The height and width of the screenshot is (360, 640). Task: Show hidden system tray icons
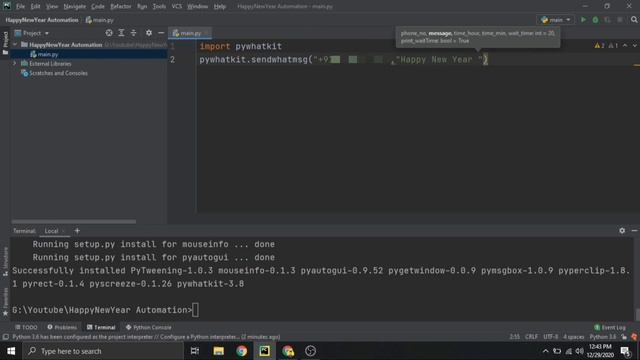[545, 351]
